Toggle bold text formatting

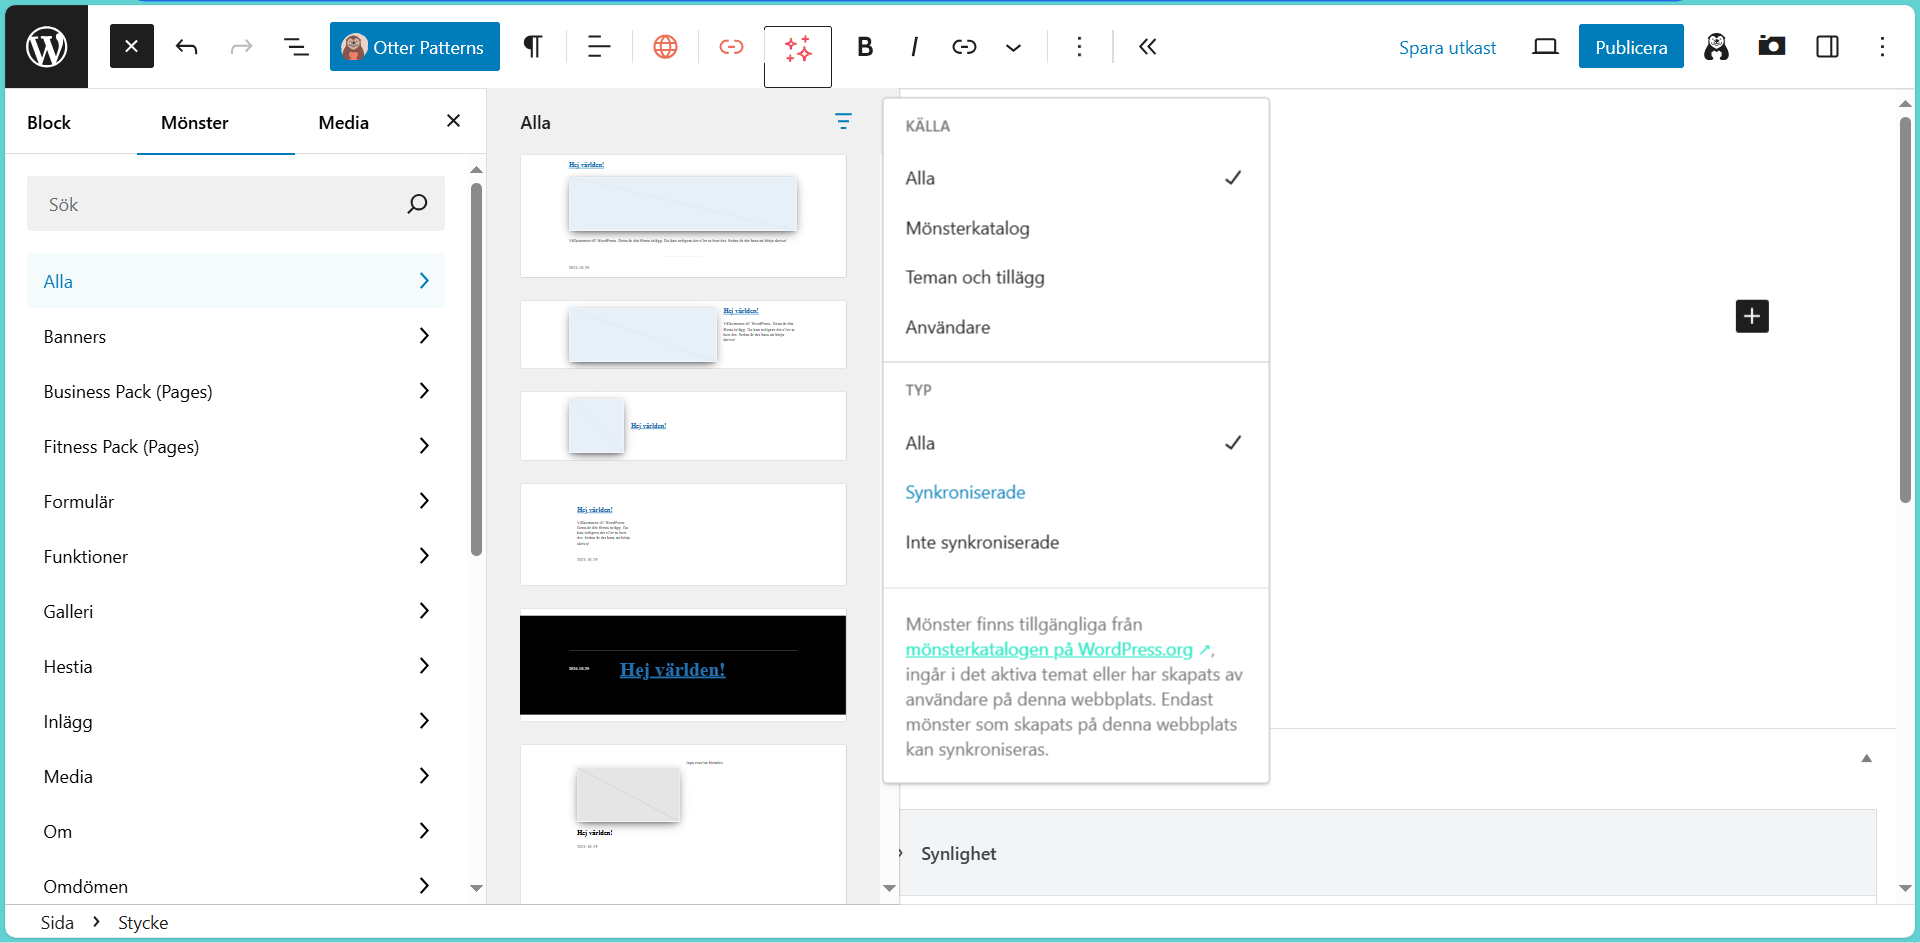coord(865,47)
